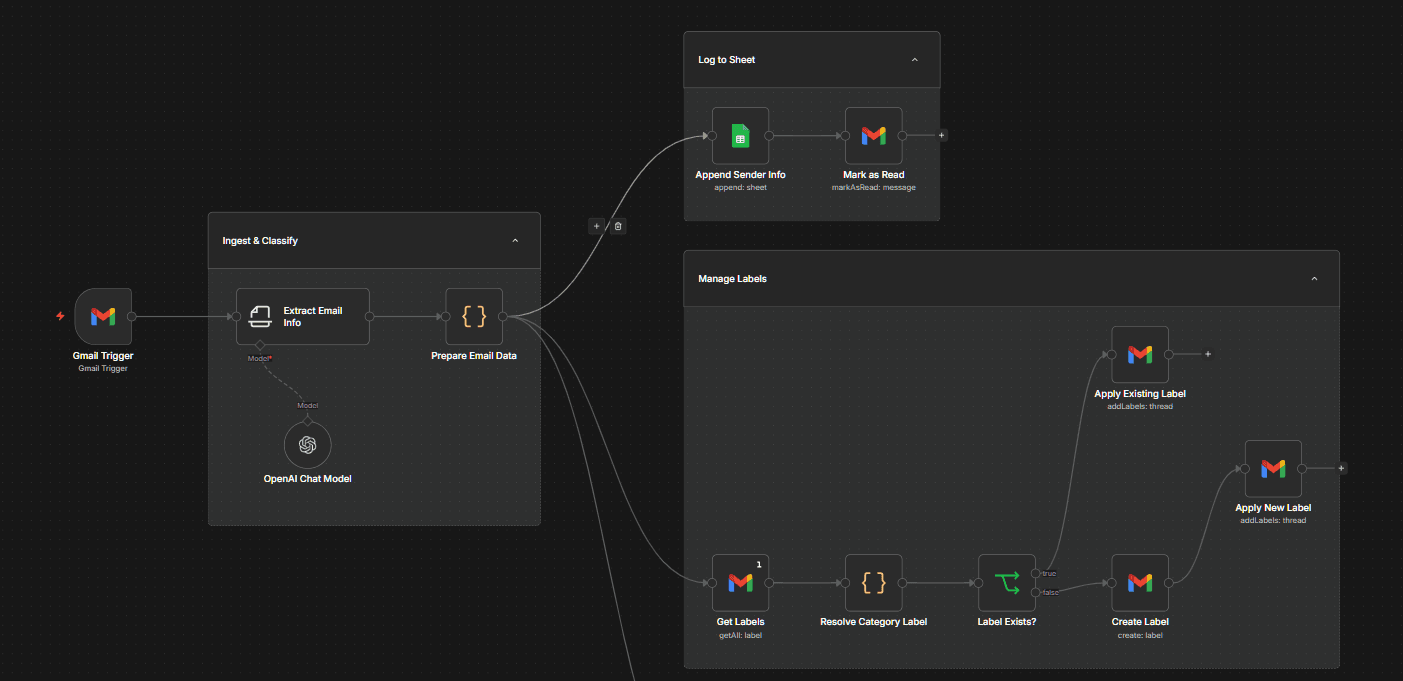Click the Prepare Email Data output connector
Image resolution: width=1403 pixels, height=681 pixels.
tap(503, 316)
